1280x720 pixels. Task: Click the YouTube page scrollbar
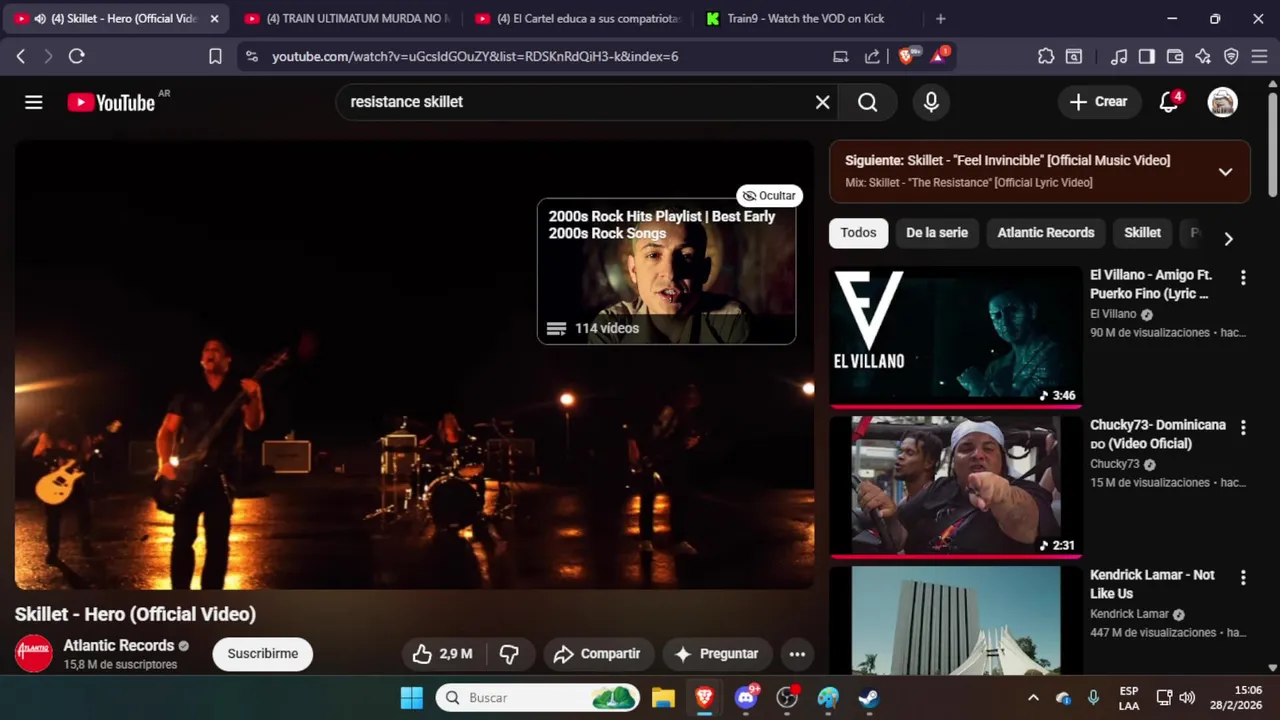coord(1272,145)
